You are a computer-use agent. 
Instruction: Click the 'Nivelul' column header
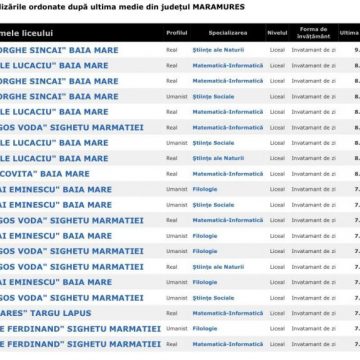[277, 33]
